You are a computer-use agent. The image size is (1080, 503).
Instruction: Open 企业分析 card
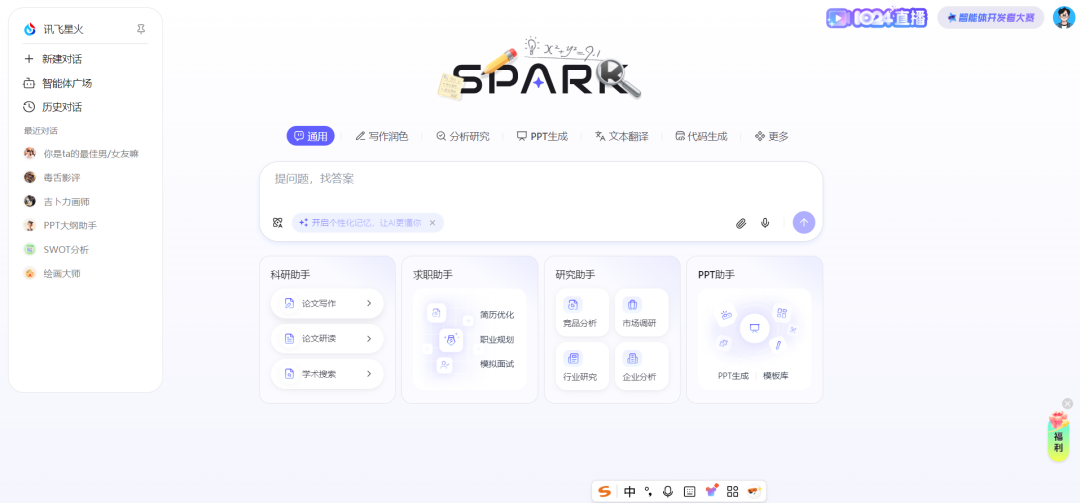pyautogui.click(x=642, y=367)
